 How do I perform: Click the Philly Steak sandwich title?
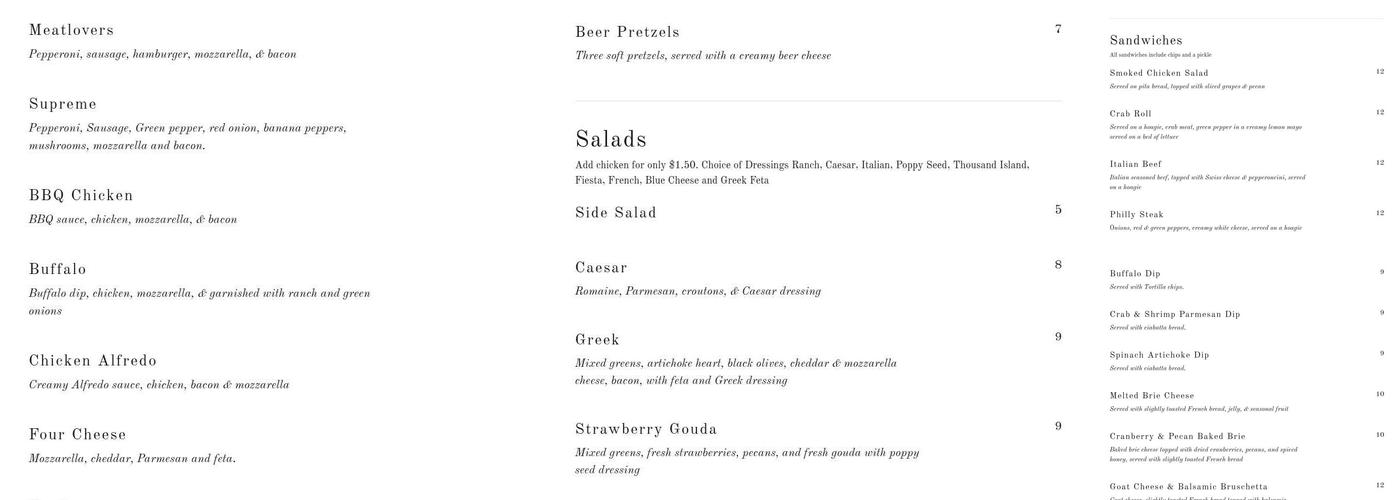click(x=1137, y=215)
